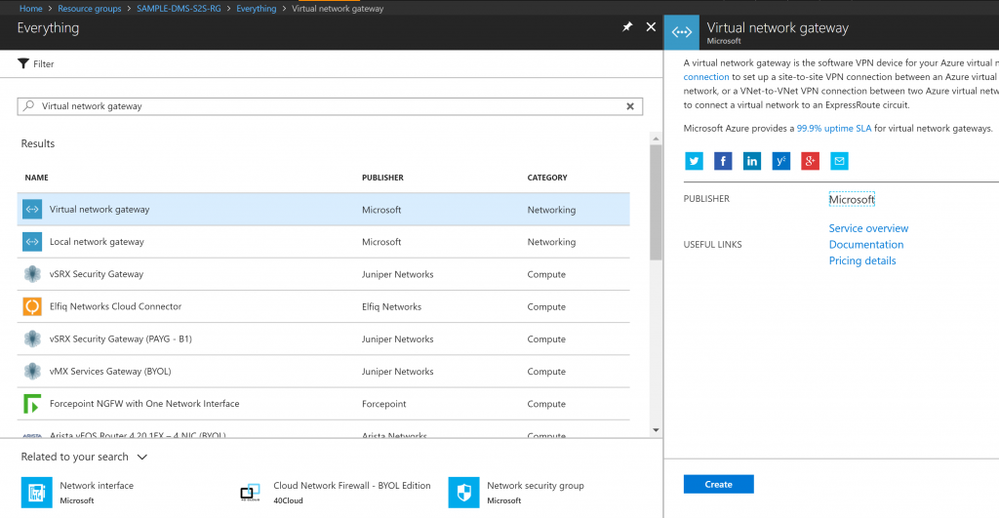Click the scrollbar down arrow
The width and height of the screenshot is (999, 518).
(x=656, y=430)
